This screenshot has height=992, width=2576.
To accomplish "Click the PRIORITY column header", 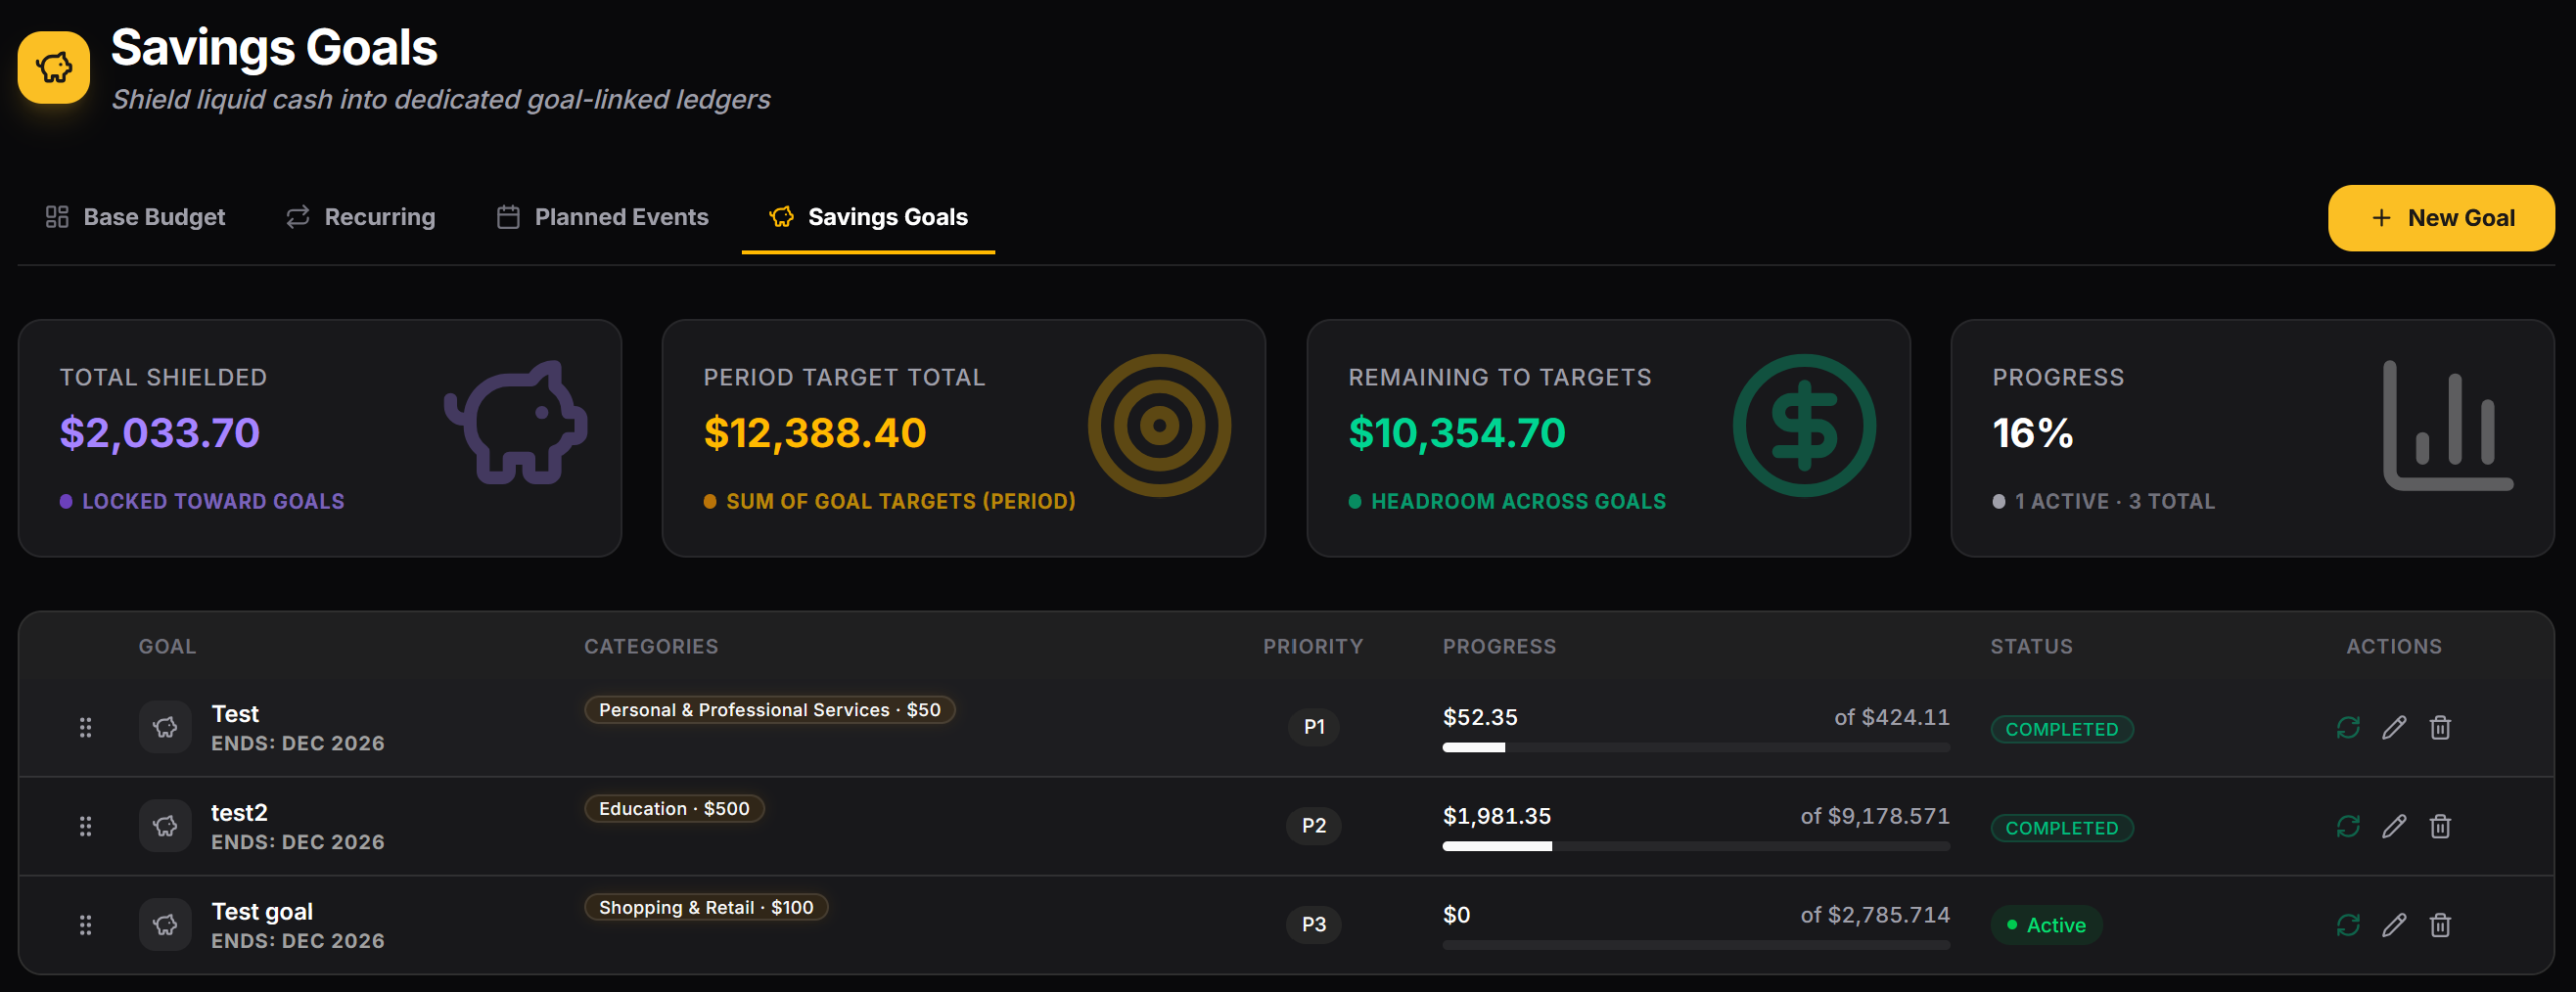I will coord(1313,646).
